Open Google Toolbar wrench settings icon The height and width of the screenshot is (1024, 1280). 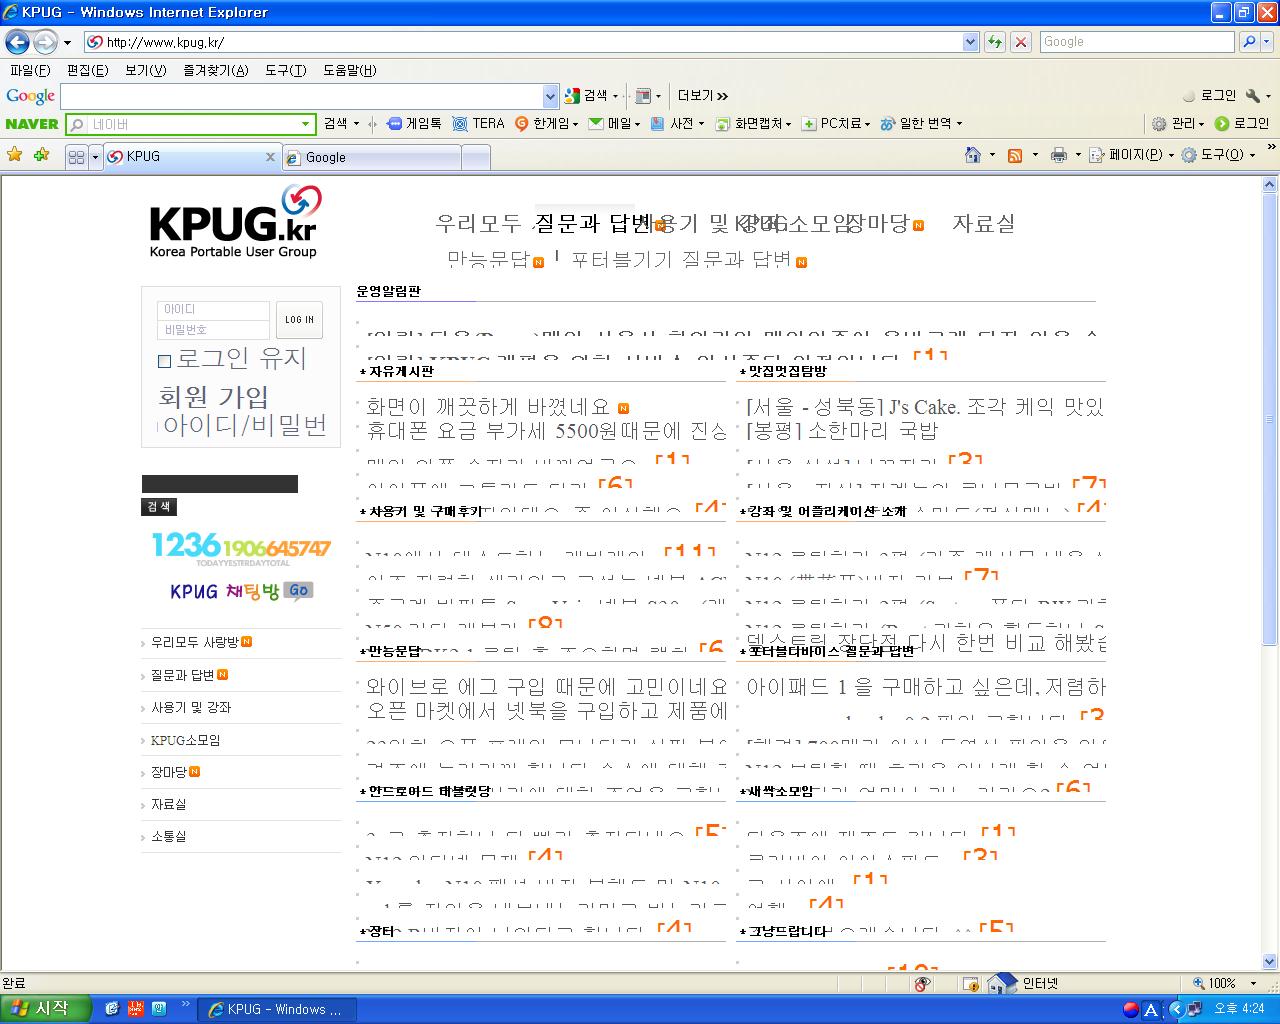(x=1252, y=96)
